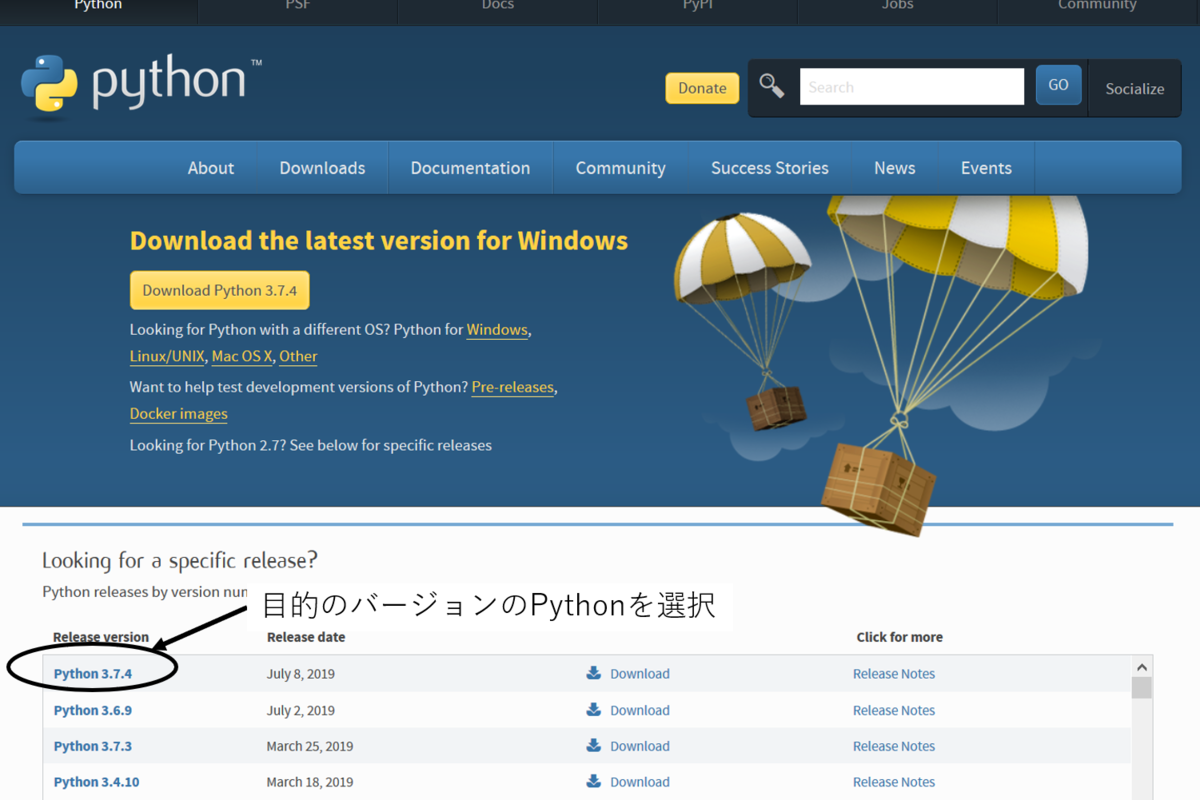Viewport: 1200px width, 800px height.
Task: Open the Events menu
Action: pyautogui.click(x=987, y=168)
